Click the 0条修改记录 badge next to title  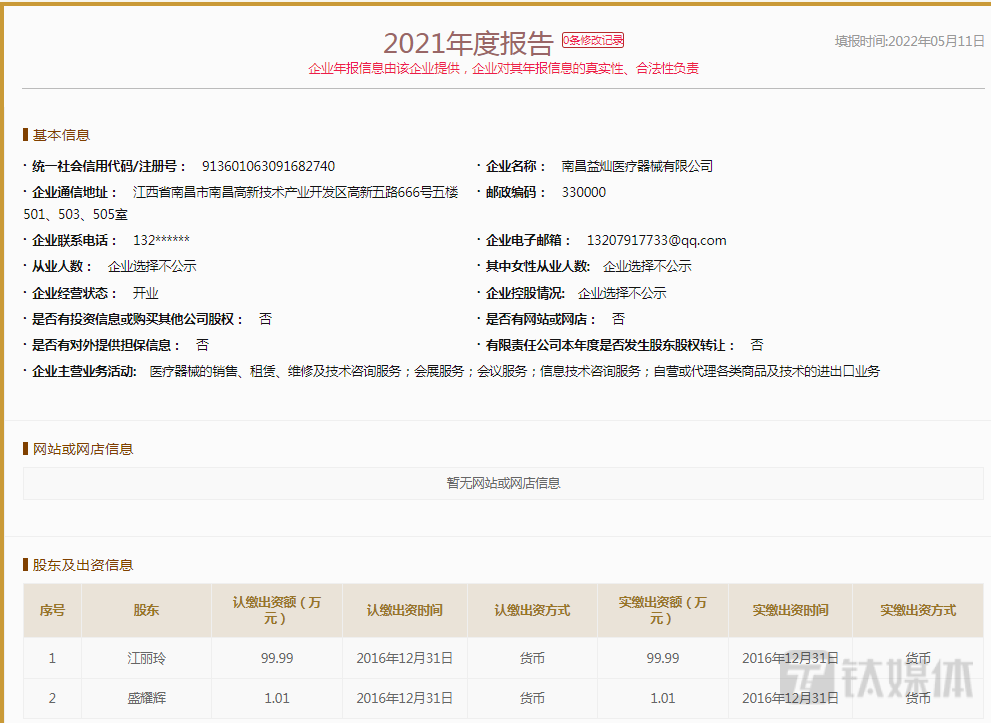593,40
